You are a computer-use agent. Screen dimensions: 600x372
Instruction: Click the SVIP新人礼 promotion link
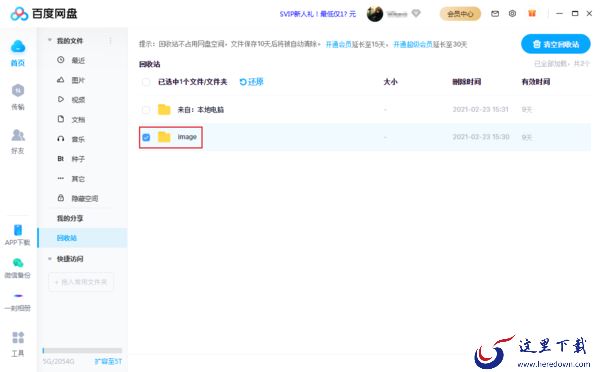click(318, 14)
